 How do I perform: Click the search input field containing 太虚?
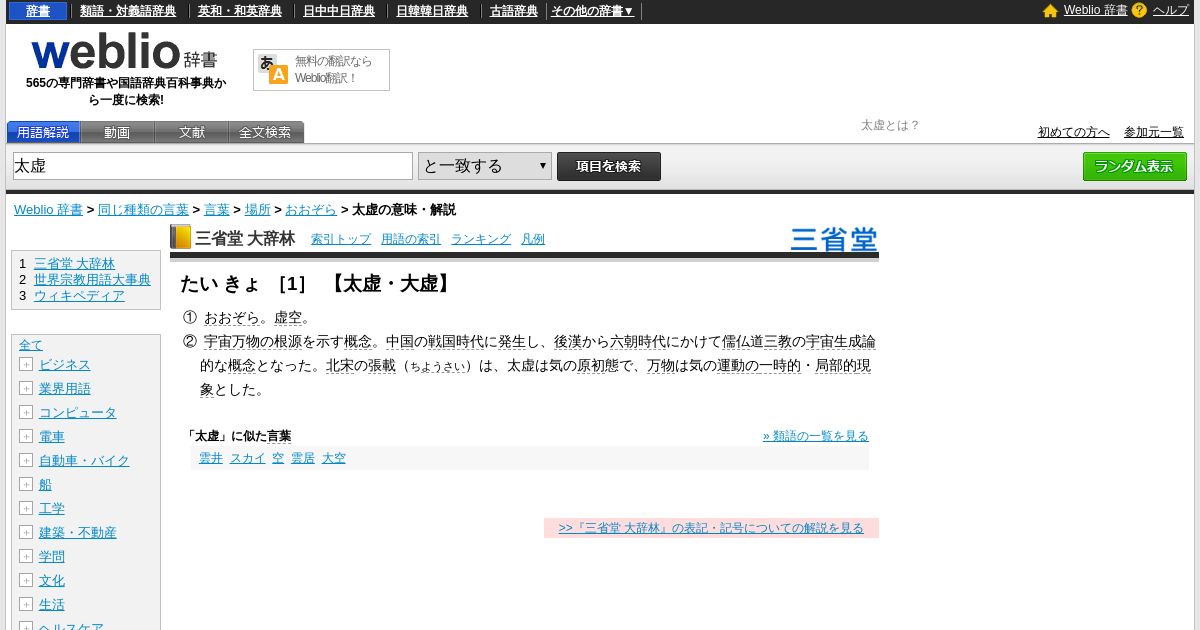click(213, 166)
